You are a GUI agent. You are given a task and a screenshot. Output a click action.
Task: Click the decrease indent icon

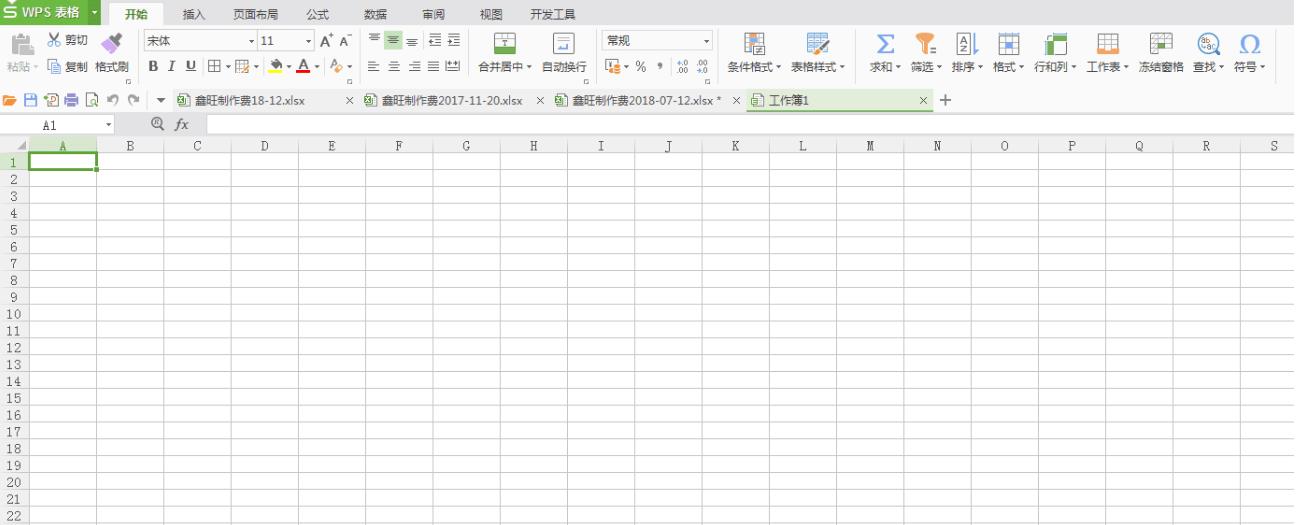click(434, 40)
